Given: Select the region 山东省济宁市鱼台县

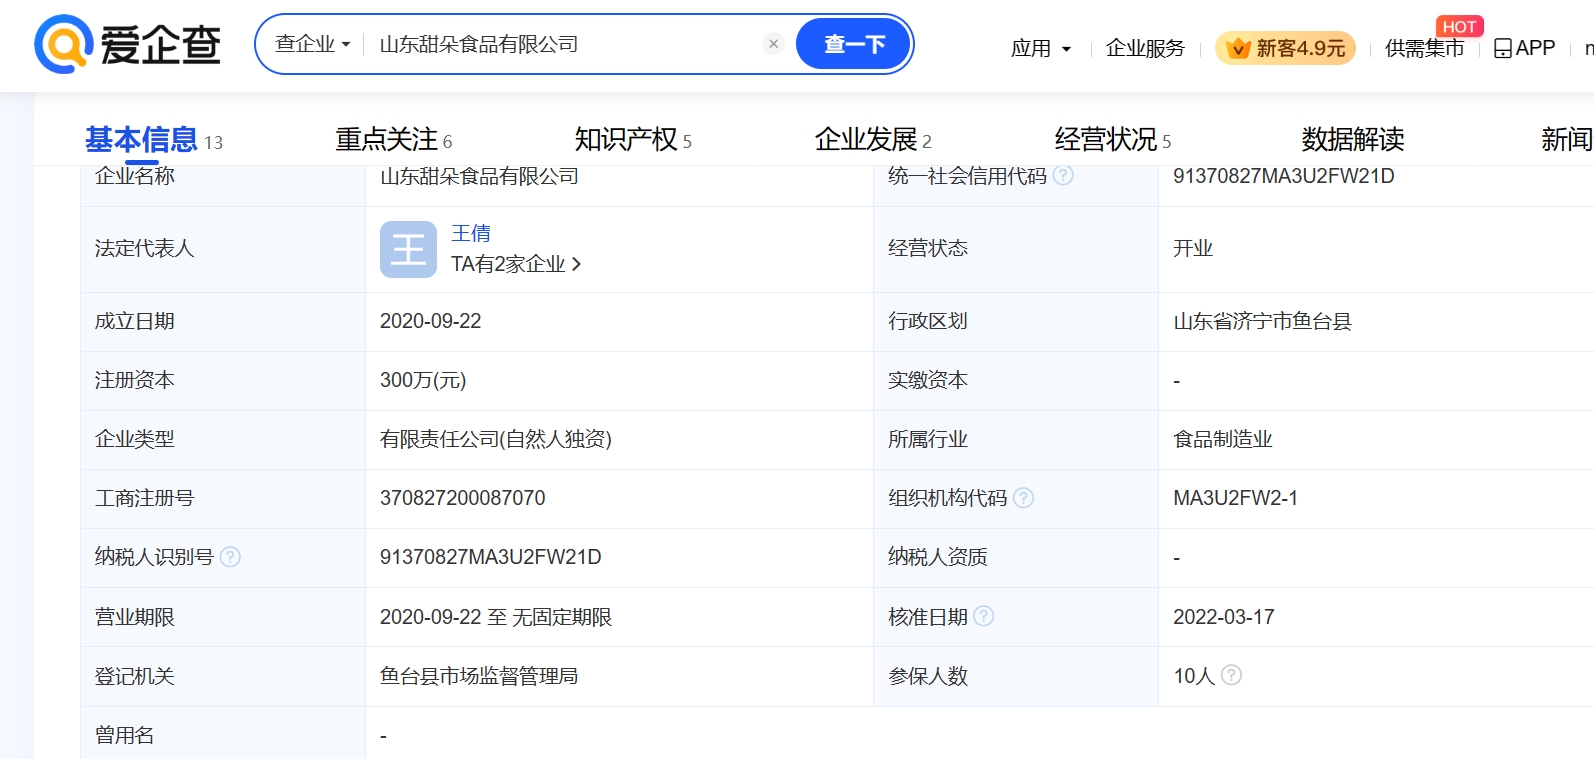Looking at the screenshot, I should point(1262,321).
